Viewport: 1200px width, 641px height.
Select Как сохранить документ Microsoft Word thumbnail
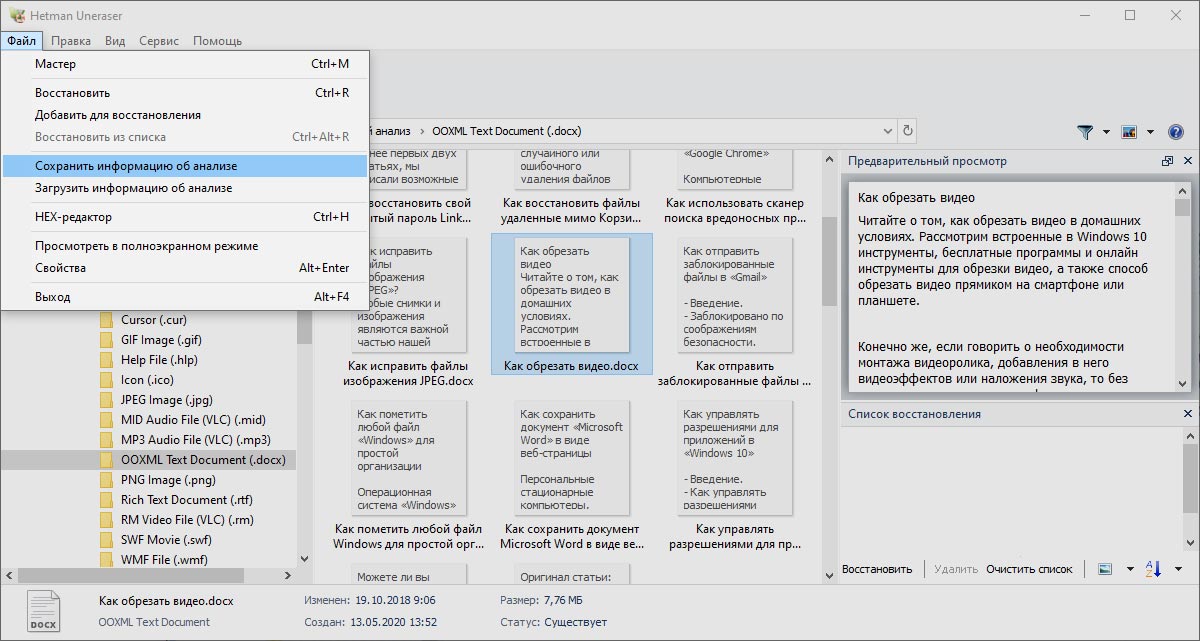(x=571, y=475)
